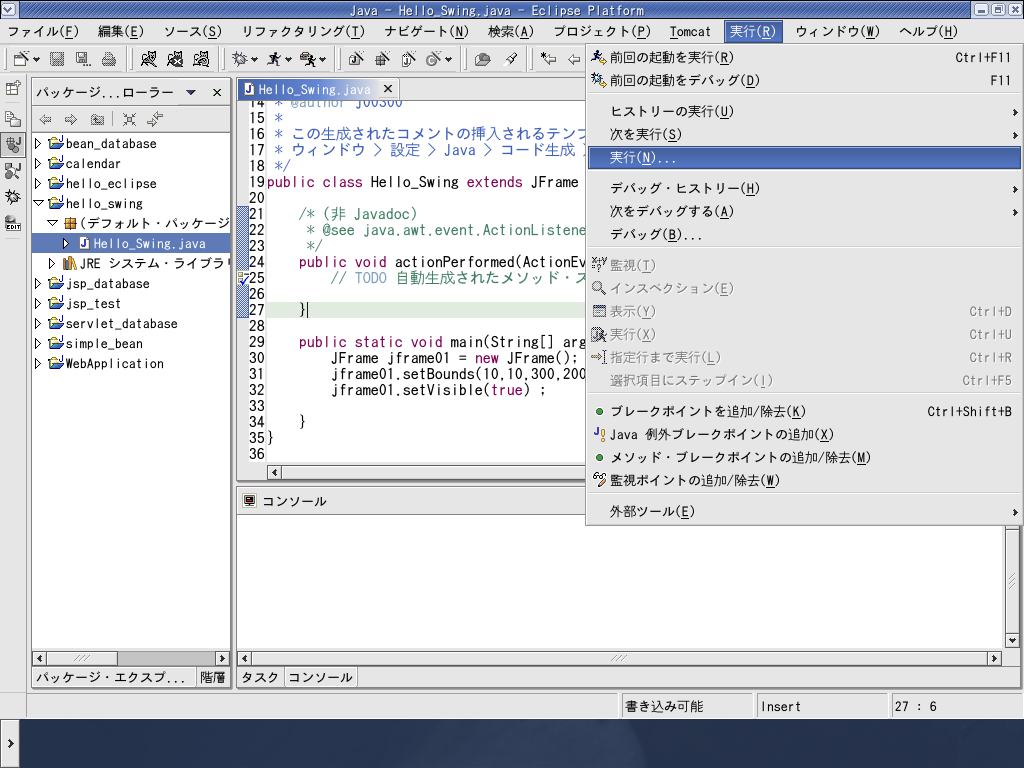Open the New Java Class dropdown arrow
The width and height of the screenshot is (1024, 768).
click(448, 59)
